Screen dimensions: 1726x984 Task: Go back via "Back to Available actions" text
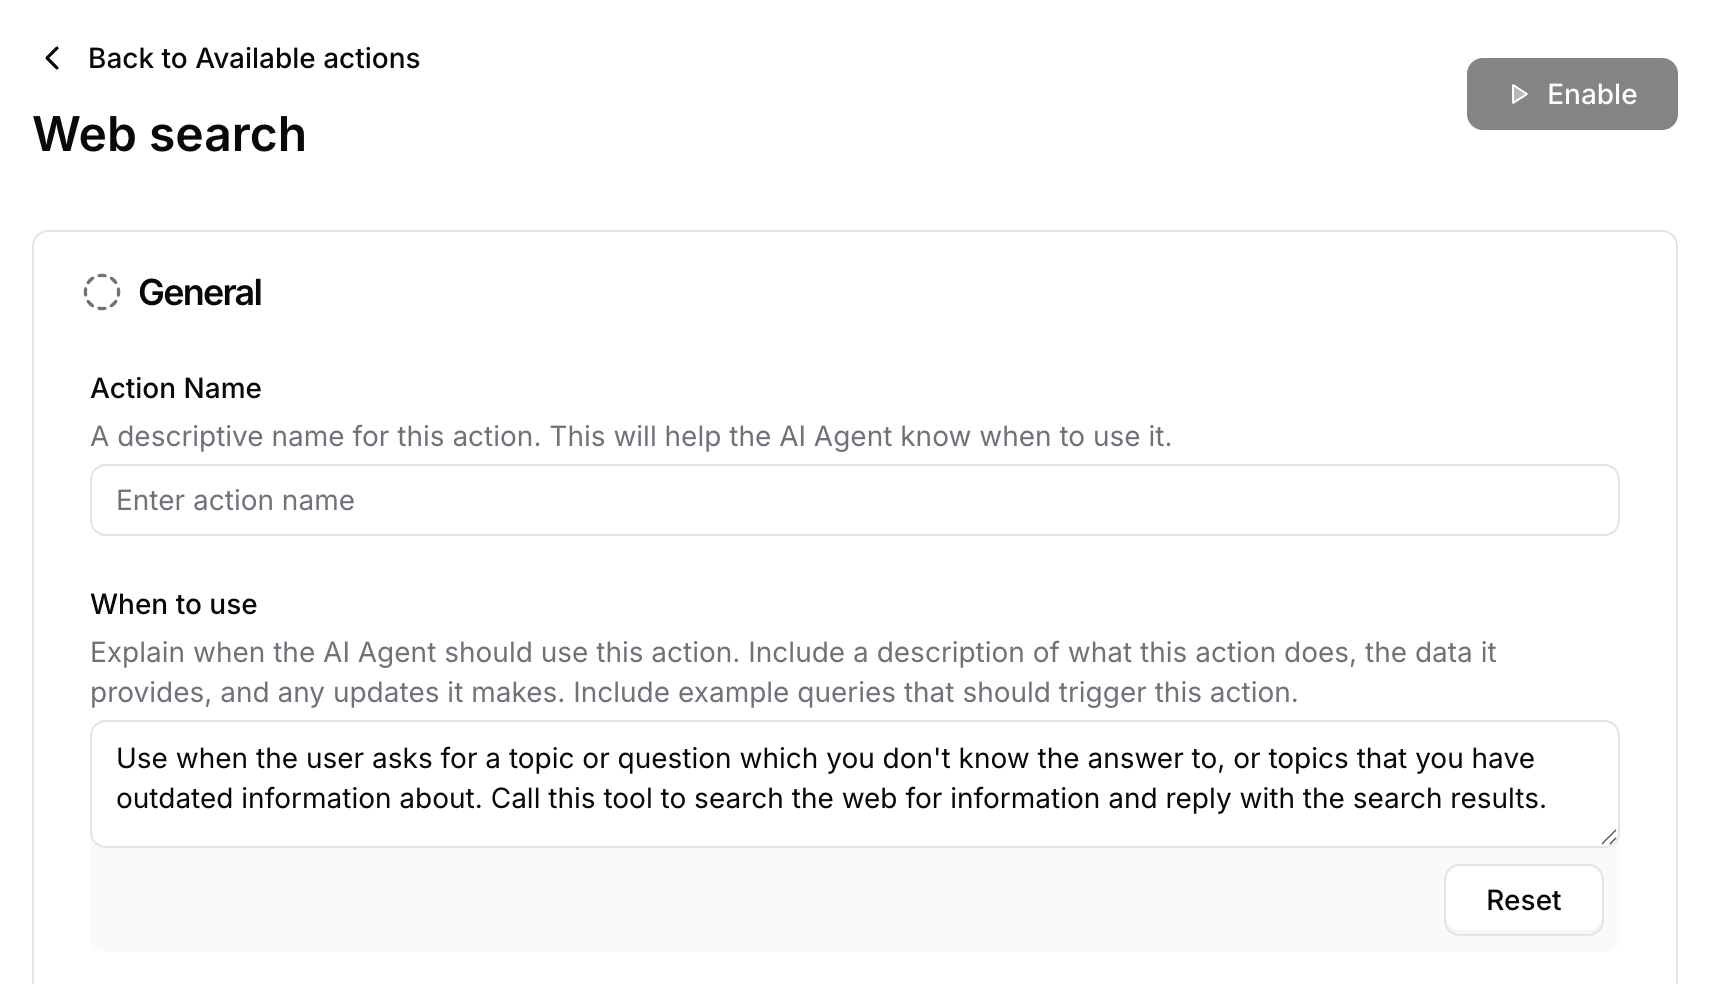[x=254, y=58]
